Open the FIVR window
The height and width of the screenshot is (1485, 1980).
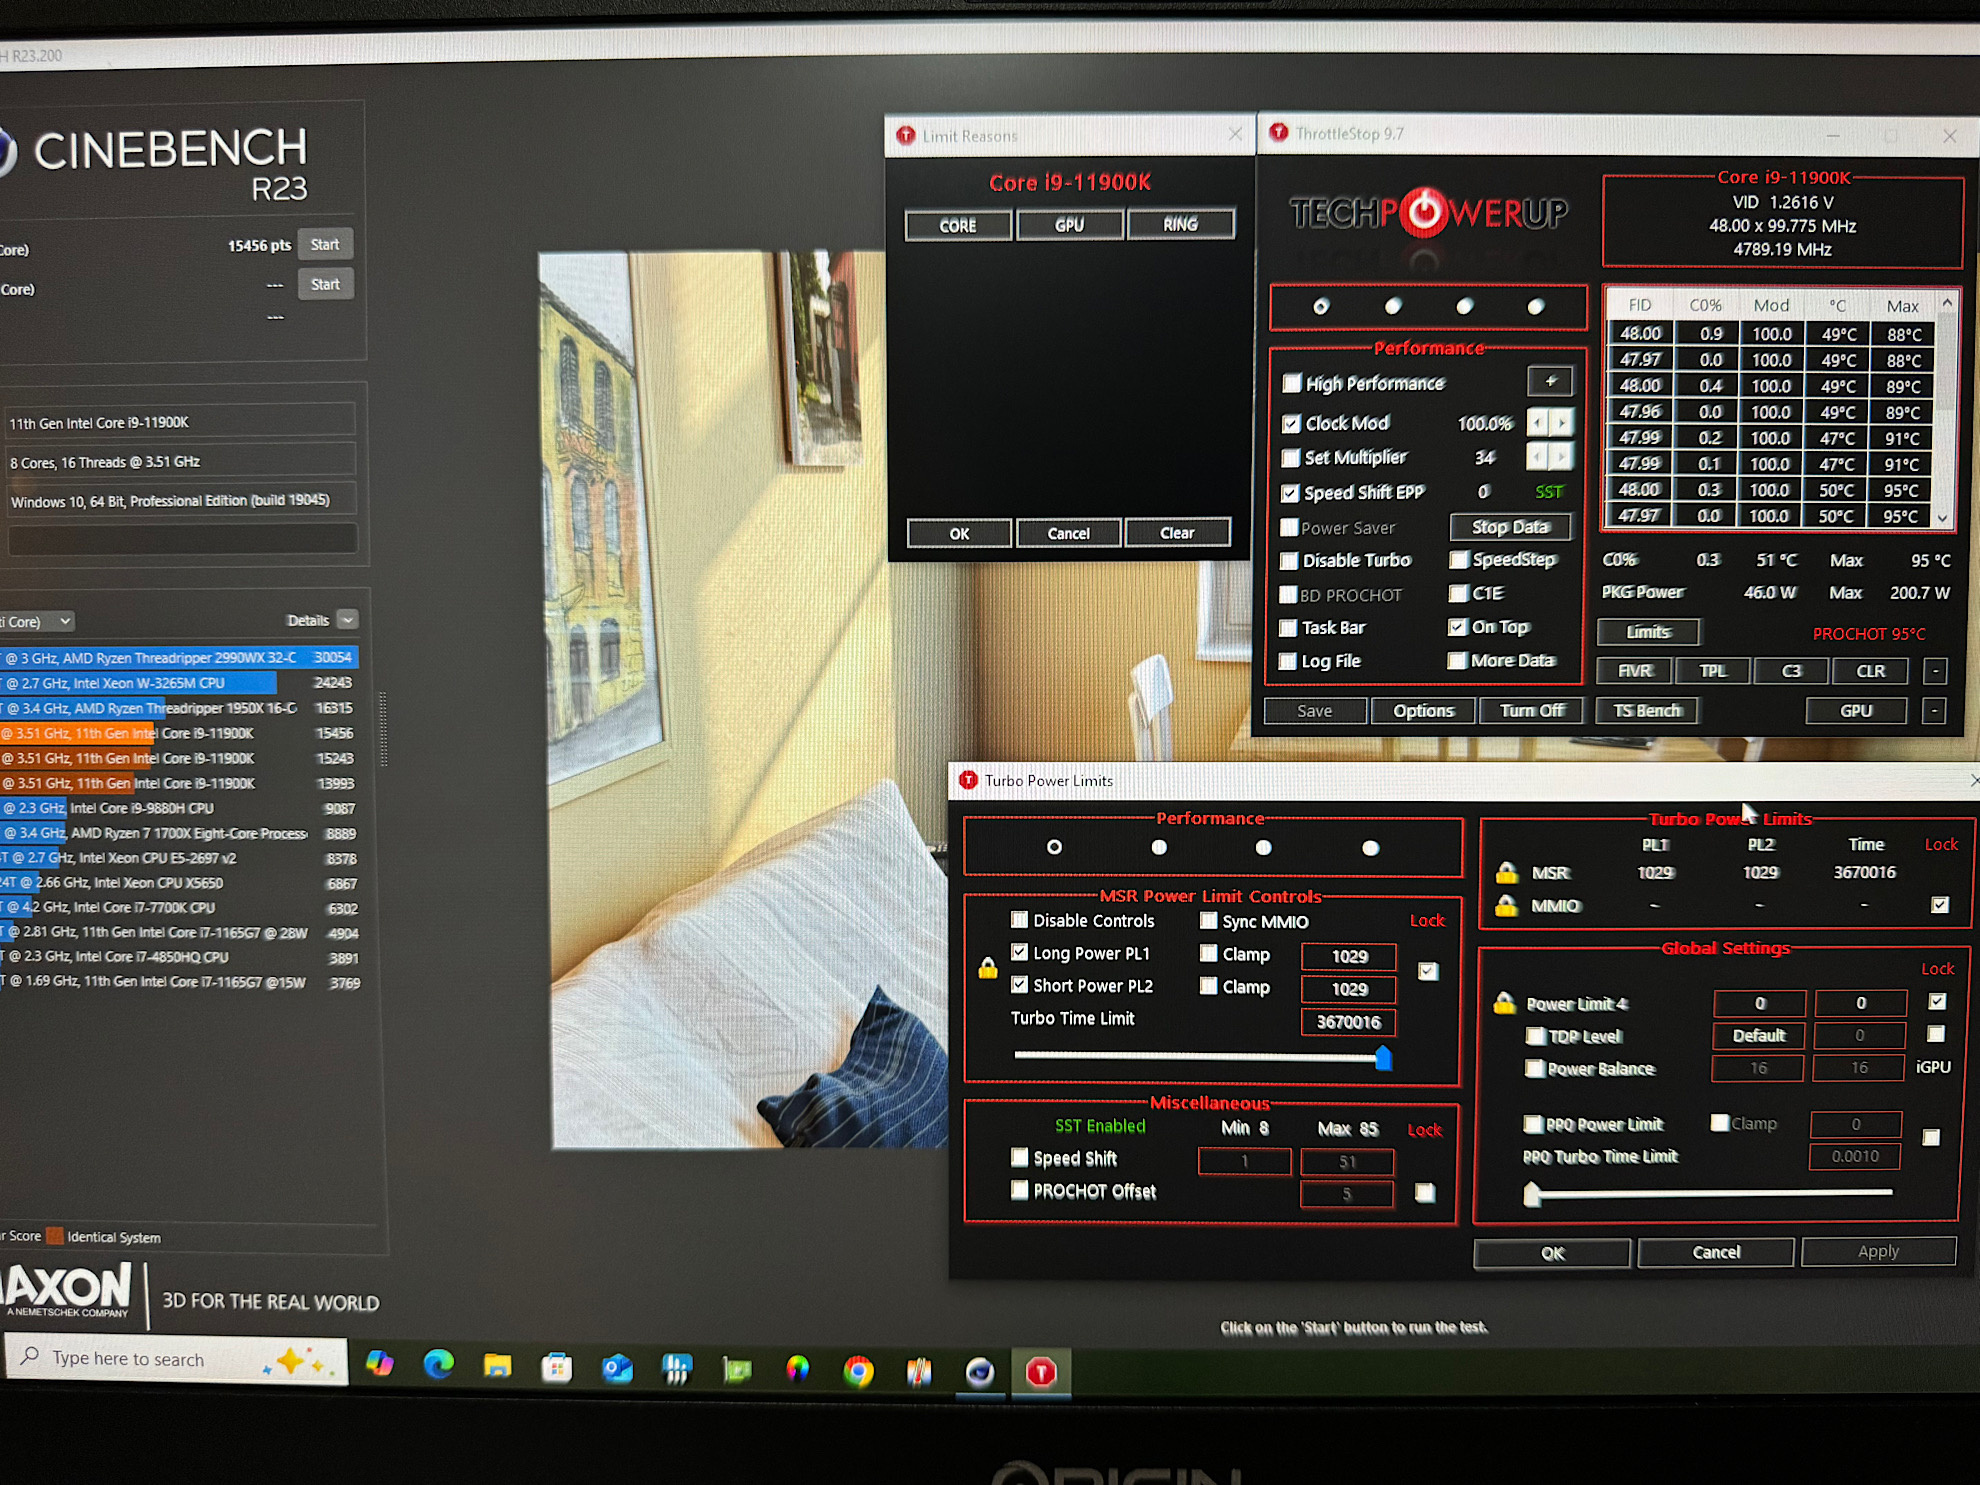pyautogui.click(x=1635, y=671)
